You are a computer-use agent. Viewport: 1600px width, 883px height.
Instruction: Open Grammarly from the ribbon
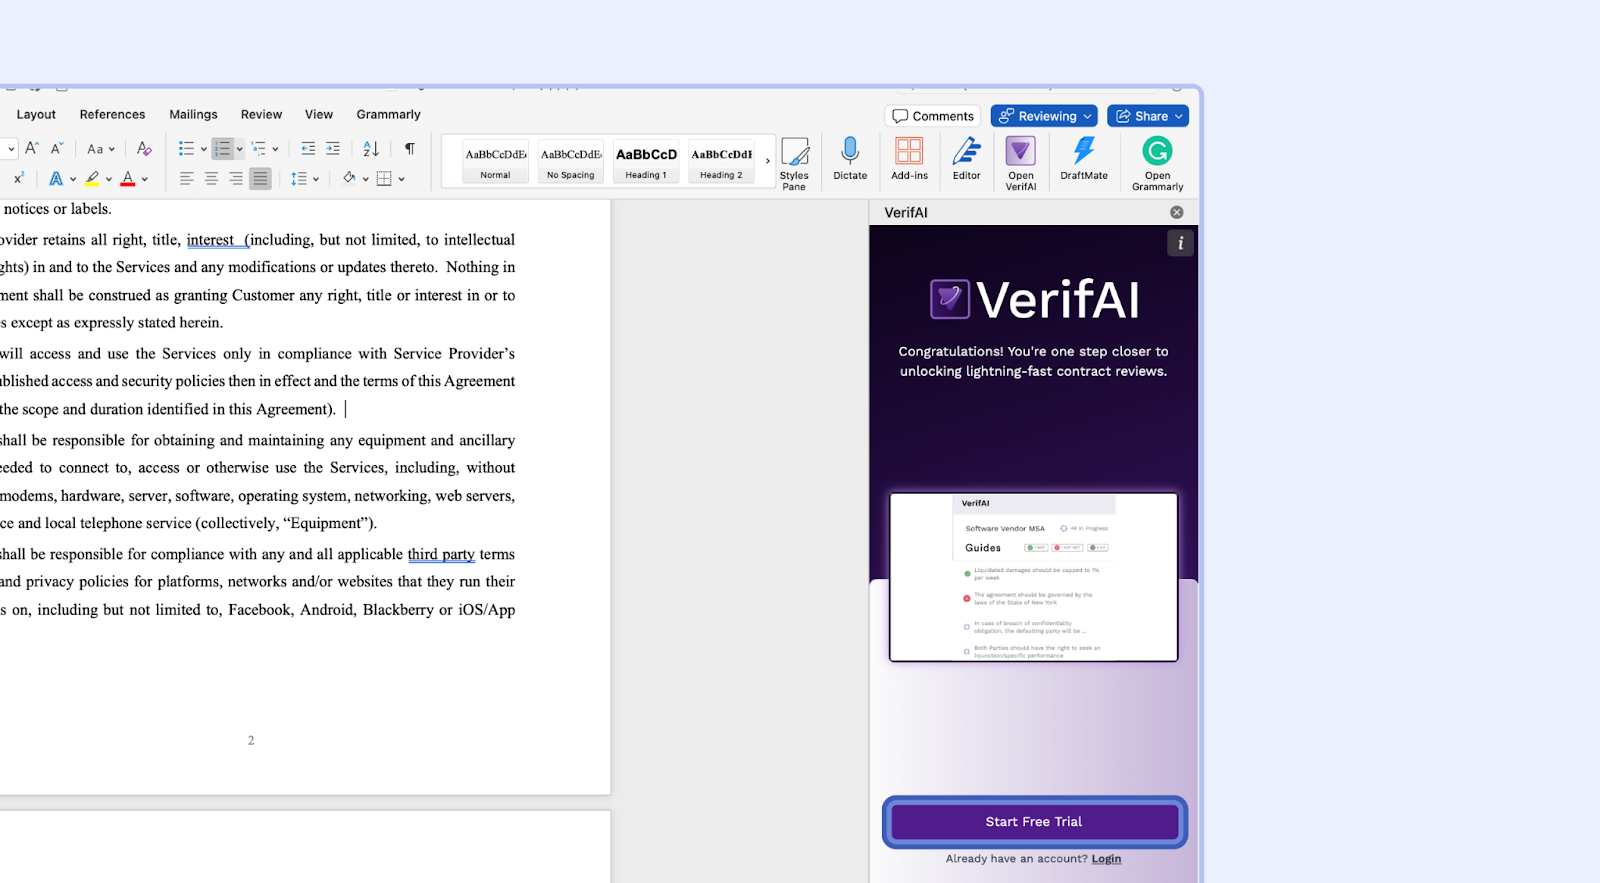(1157, 162)
